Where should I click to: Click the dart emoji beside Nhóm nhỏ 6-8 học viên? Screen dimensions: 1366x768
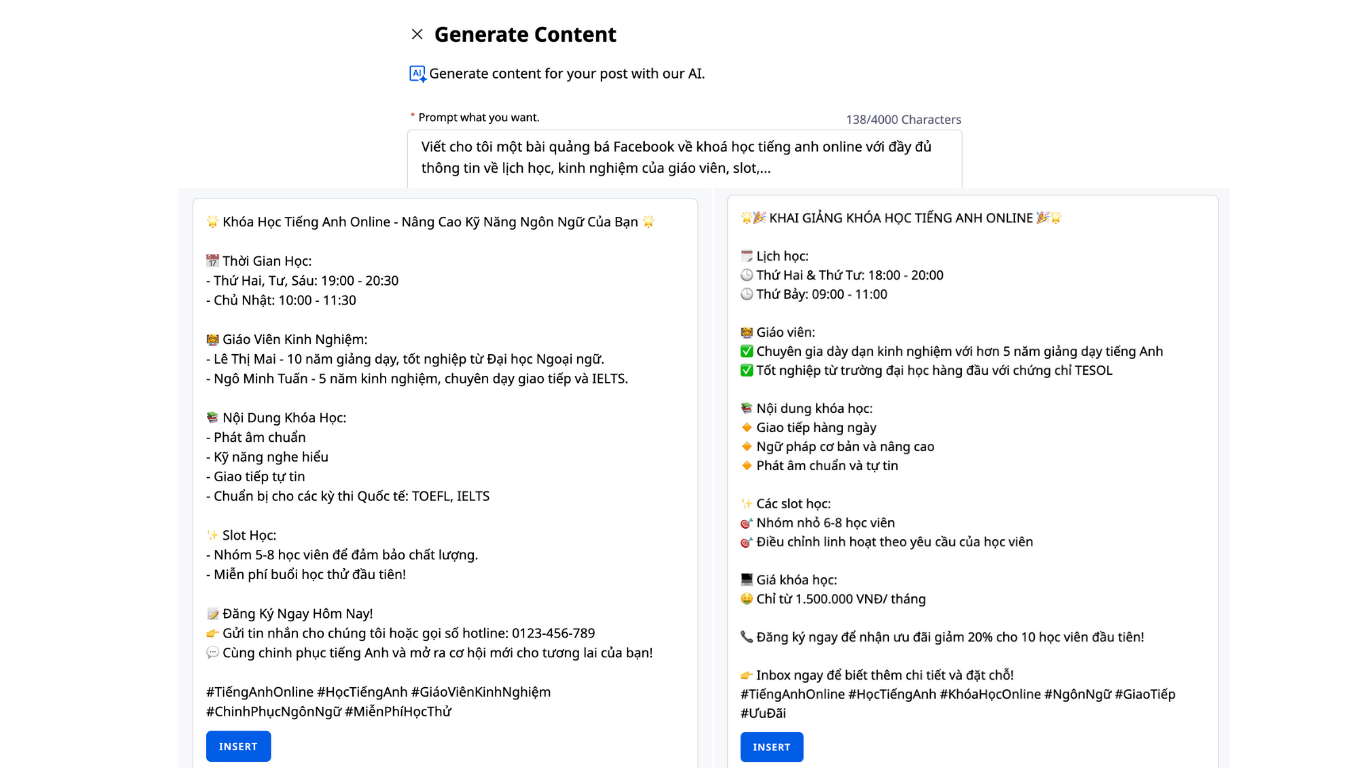[746, 523]
